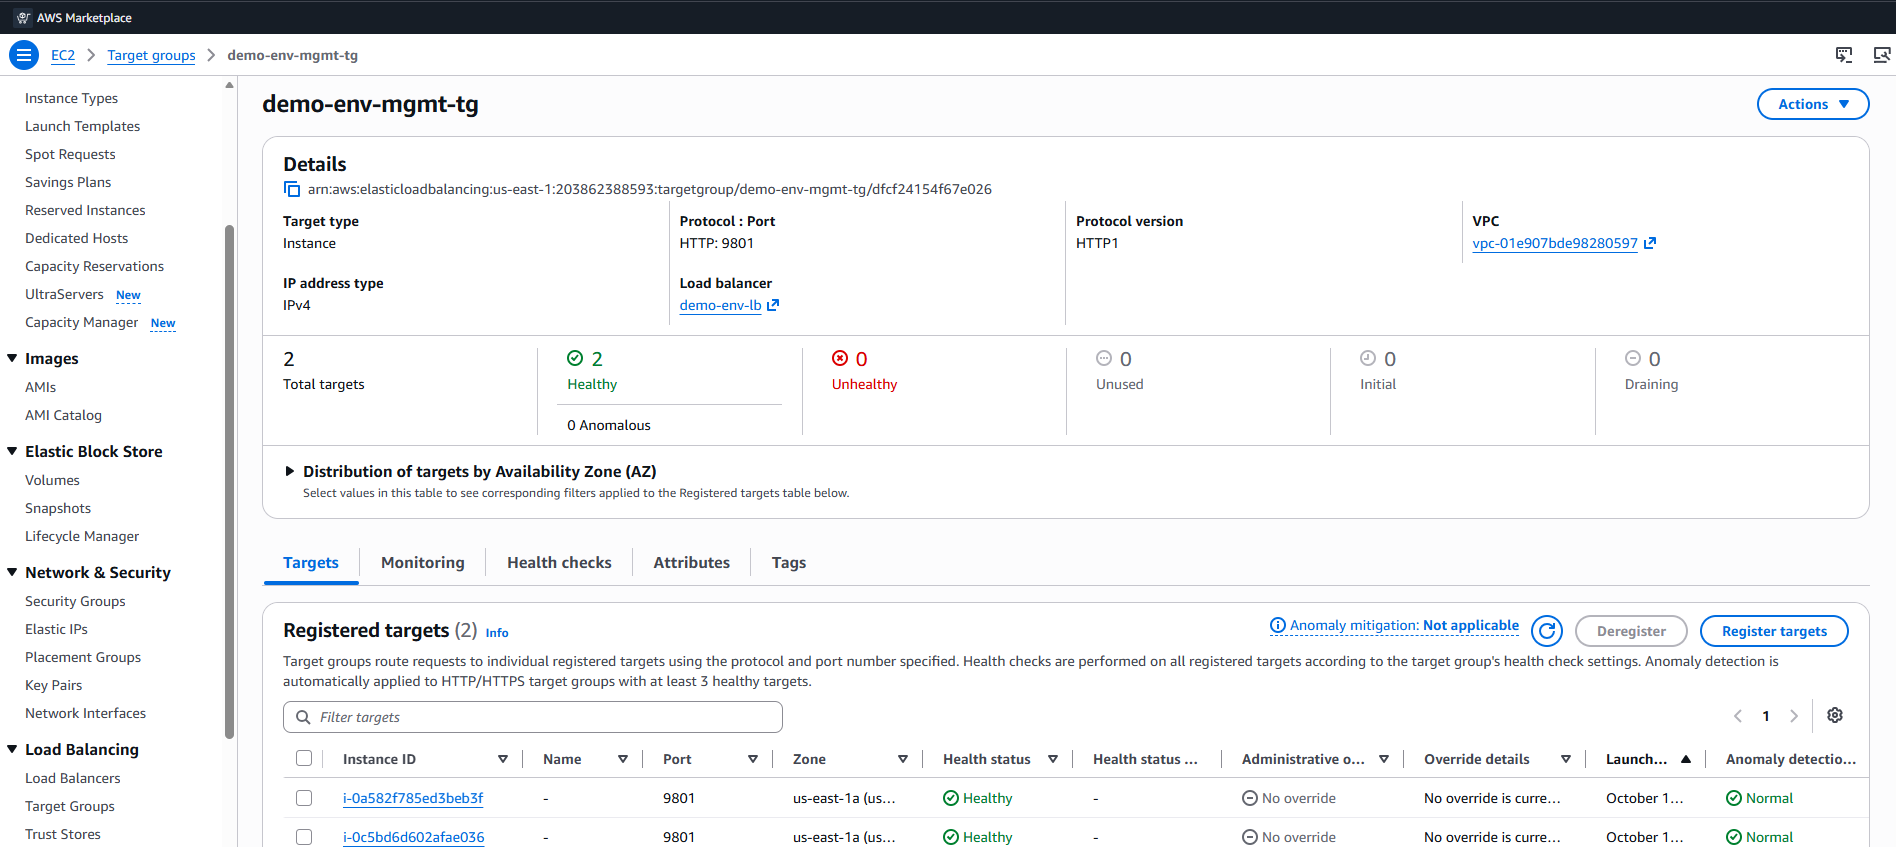Open Zone column sort dropdown
Viewport: 1896px width, 847px height.
point(903,760)
